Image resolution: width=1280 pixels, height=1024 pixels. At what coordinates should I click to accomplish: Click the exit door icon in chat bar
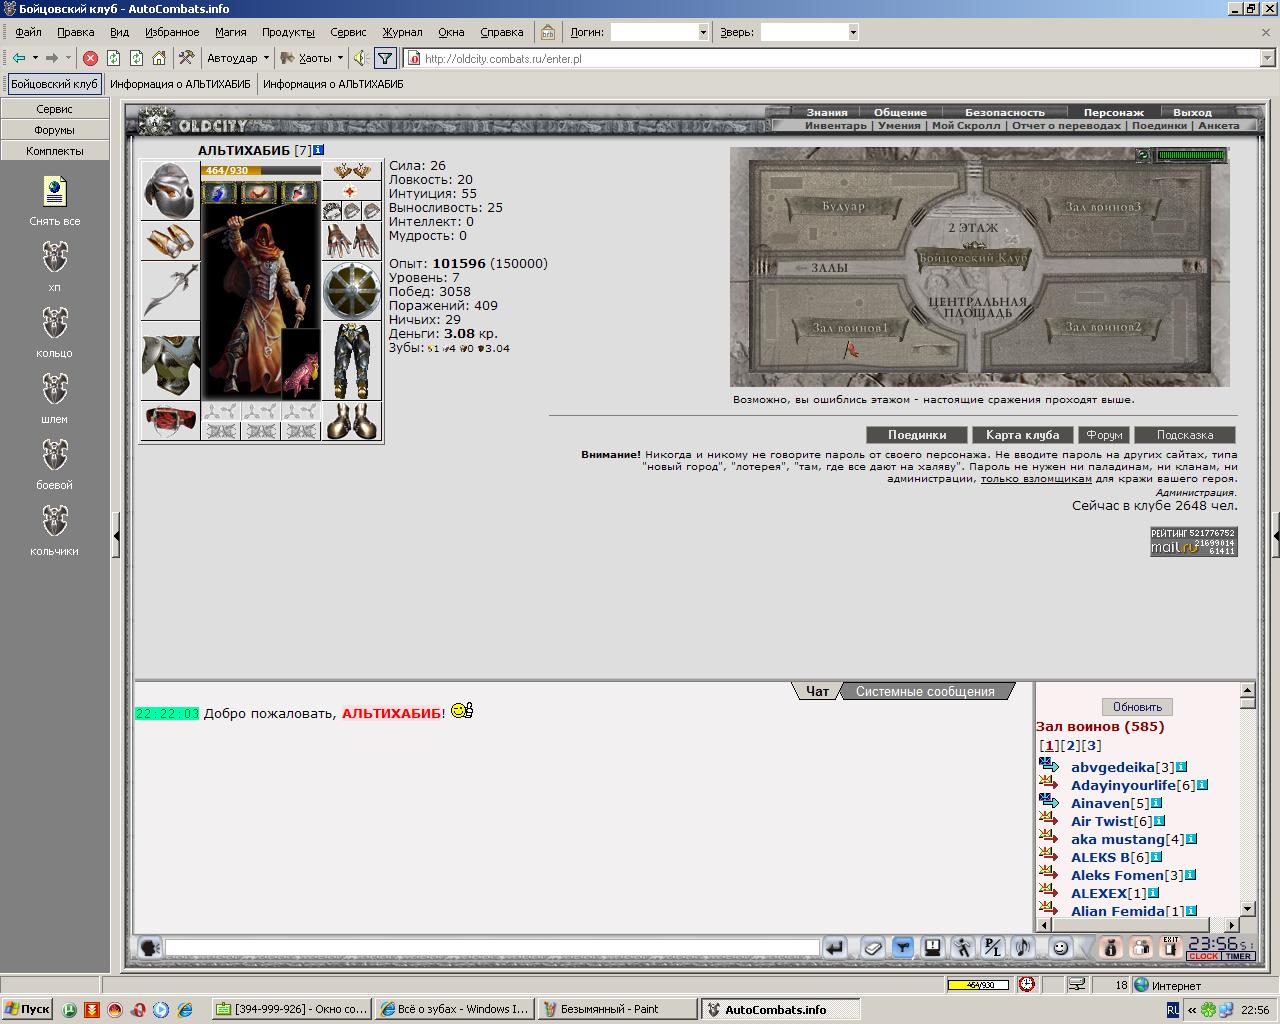[x=1170, y=947]
